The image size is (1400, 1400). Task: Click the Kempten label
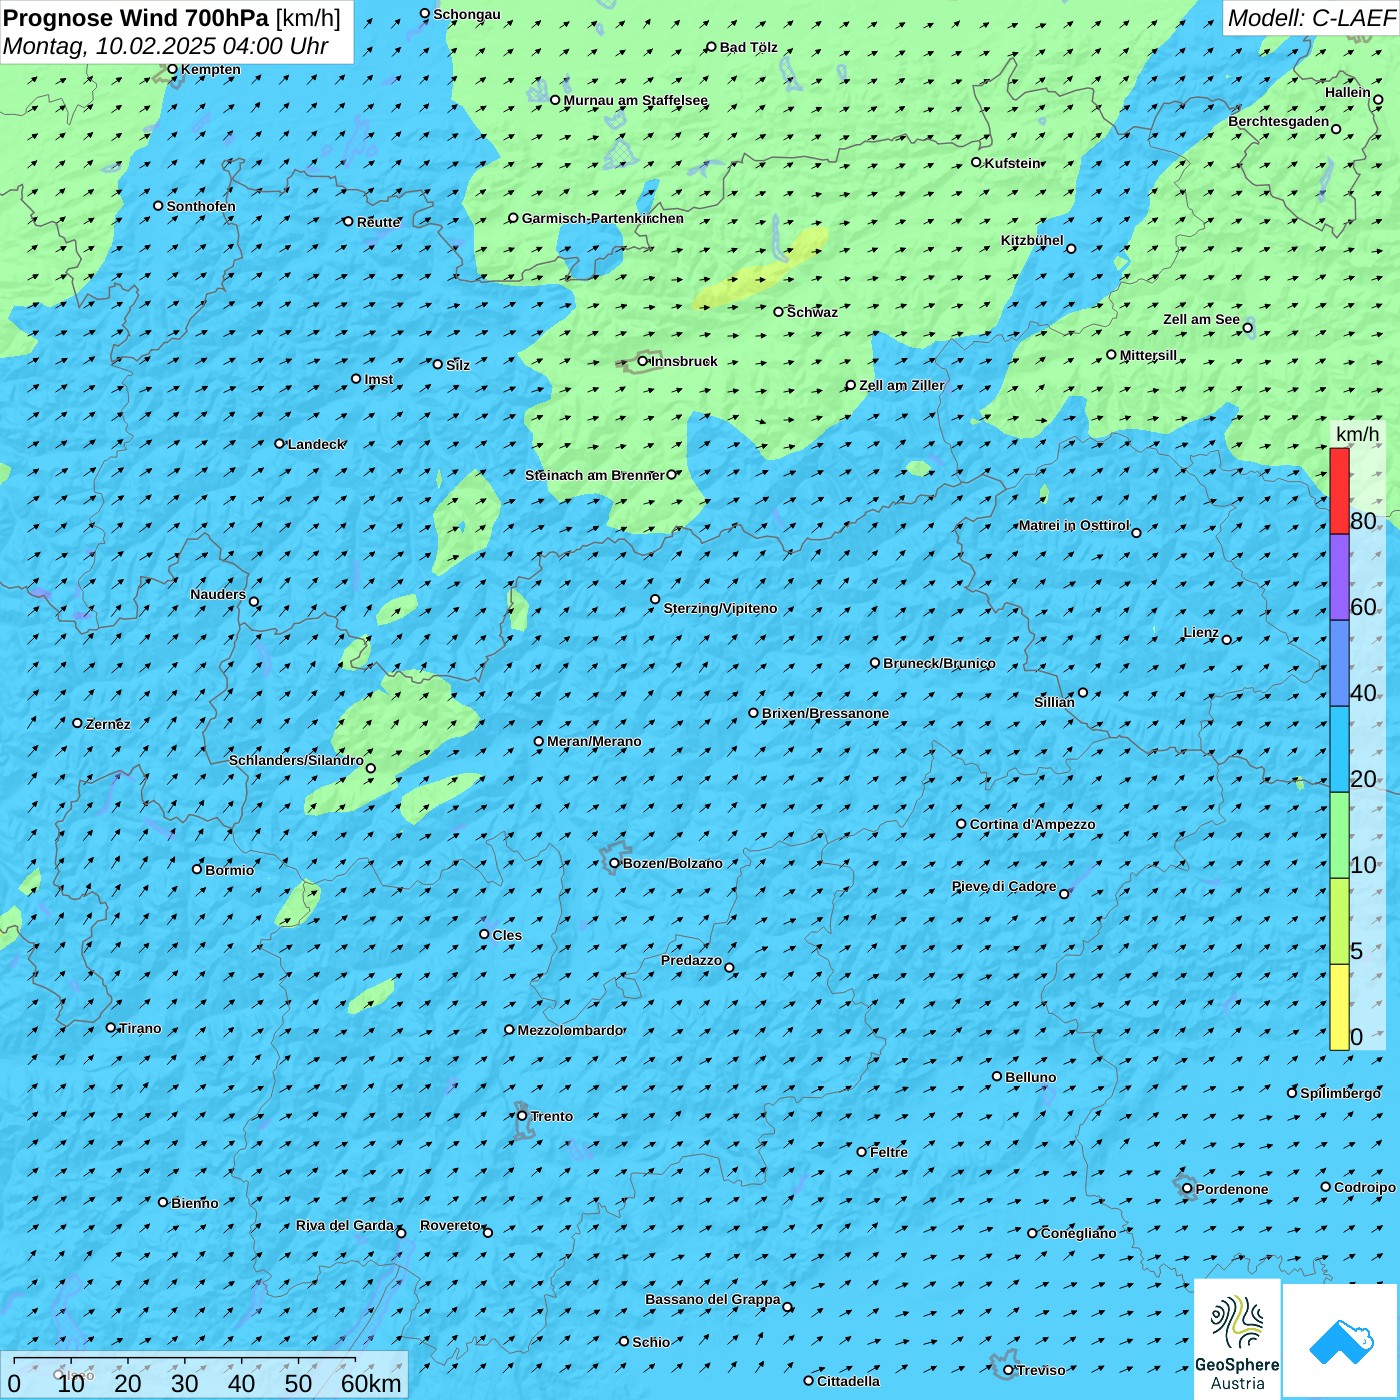coord(211,69)
